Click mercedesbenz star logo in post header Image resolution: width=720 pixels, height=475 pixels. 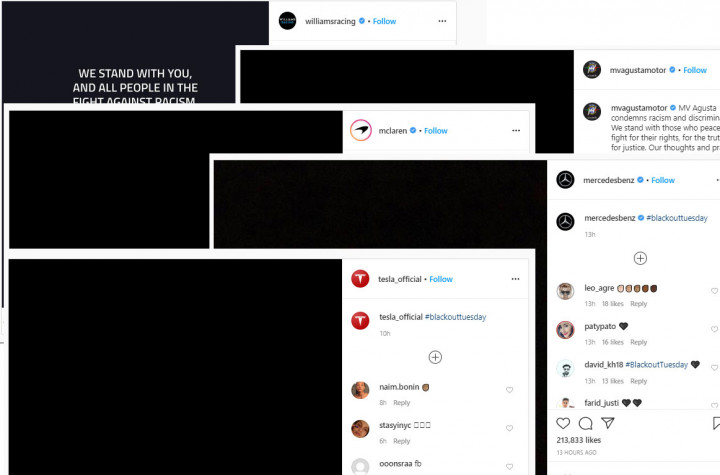pyautogui.click(x=565, y=180)
